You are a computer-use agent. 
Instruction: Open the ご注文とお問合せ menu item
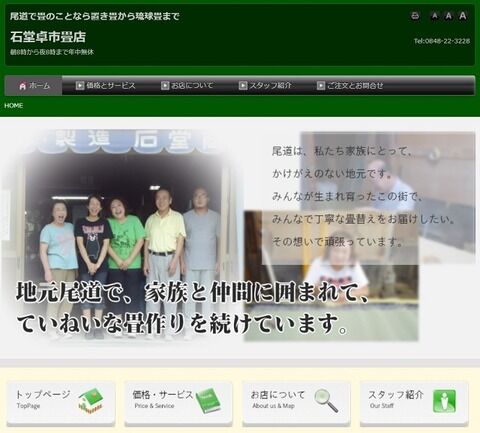[350, 86]
